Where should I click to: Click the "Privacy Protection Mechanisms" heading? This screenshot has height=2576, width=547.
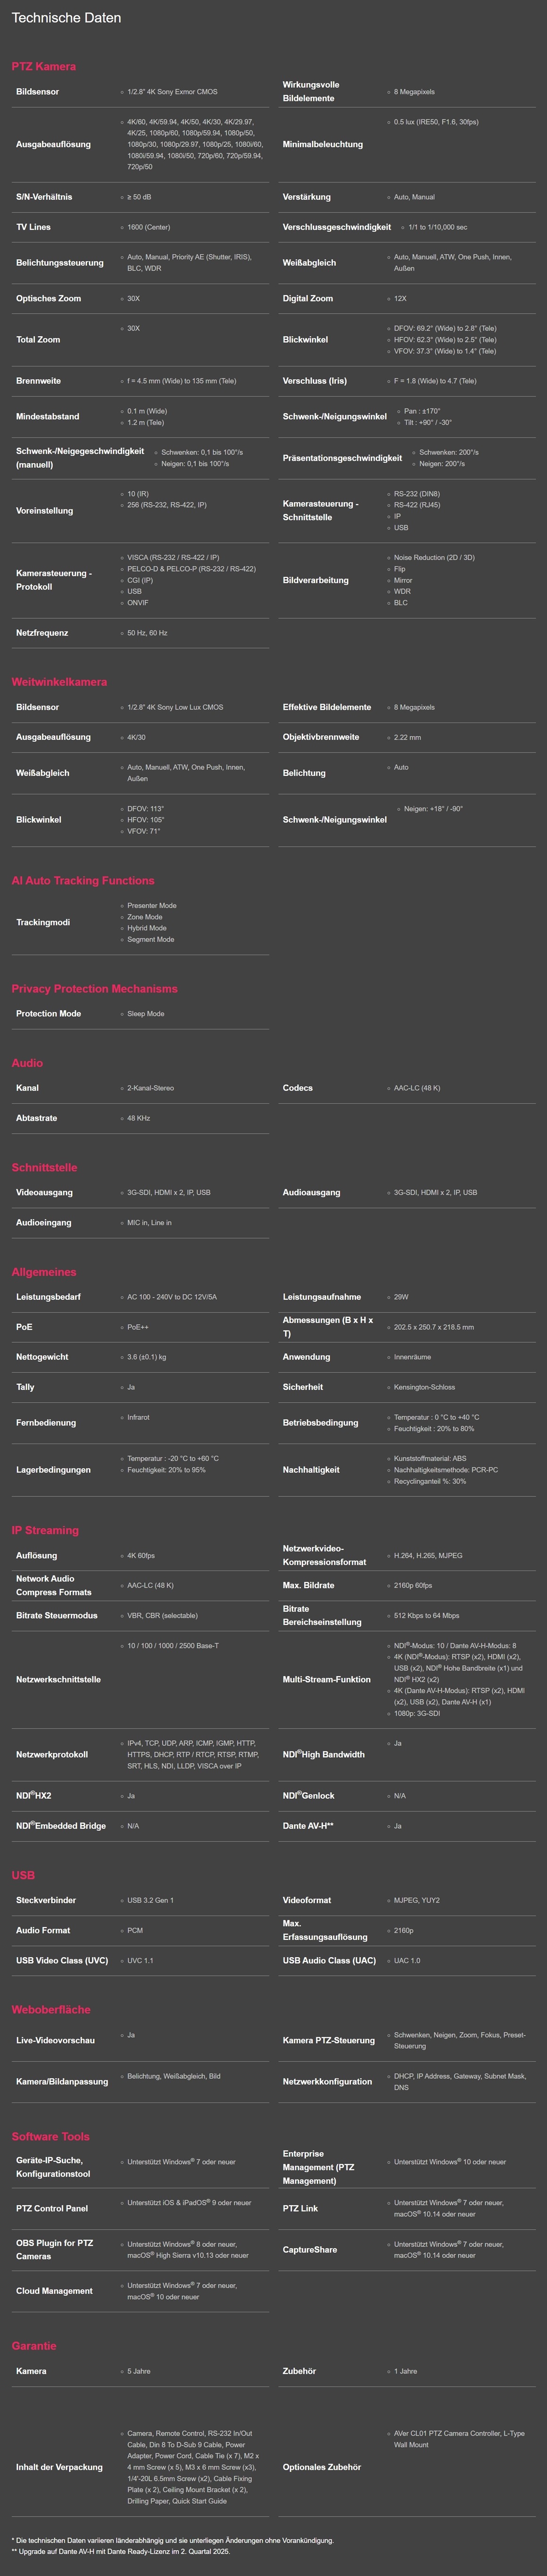[x=94, y=989]
